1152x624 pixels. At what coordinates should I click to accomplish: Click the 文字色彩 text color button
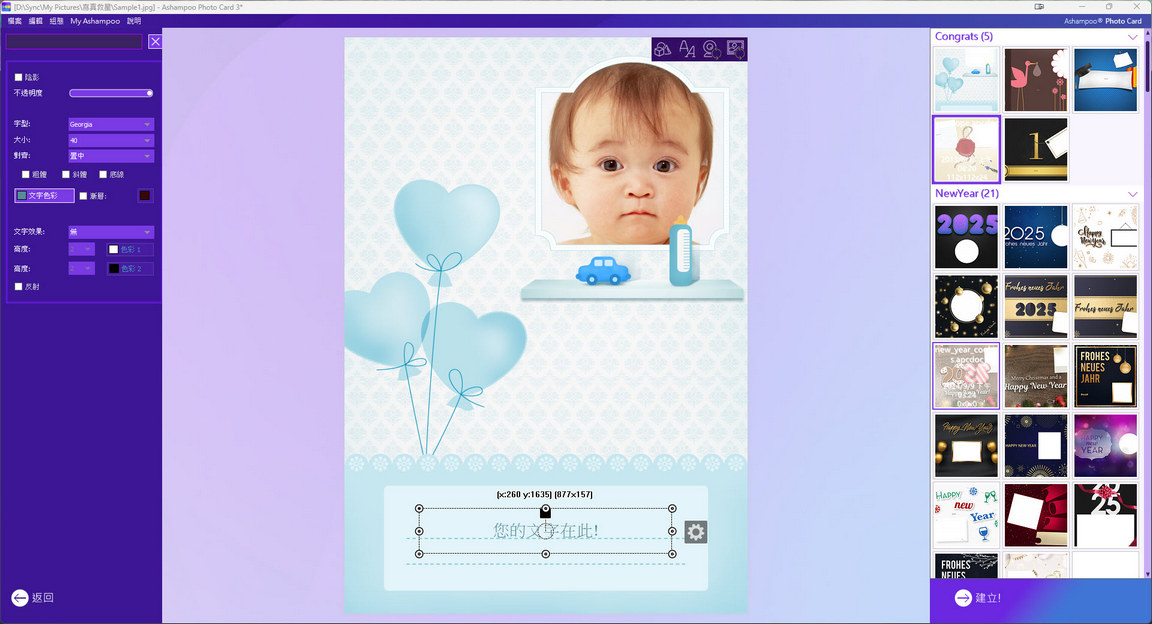(x=44, y=196)
